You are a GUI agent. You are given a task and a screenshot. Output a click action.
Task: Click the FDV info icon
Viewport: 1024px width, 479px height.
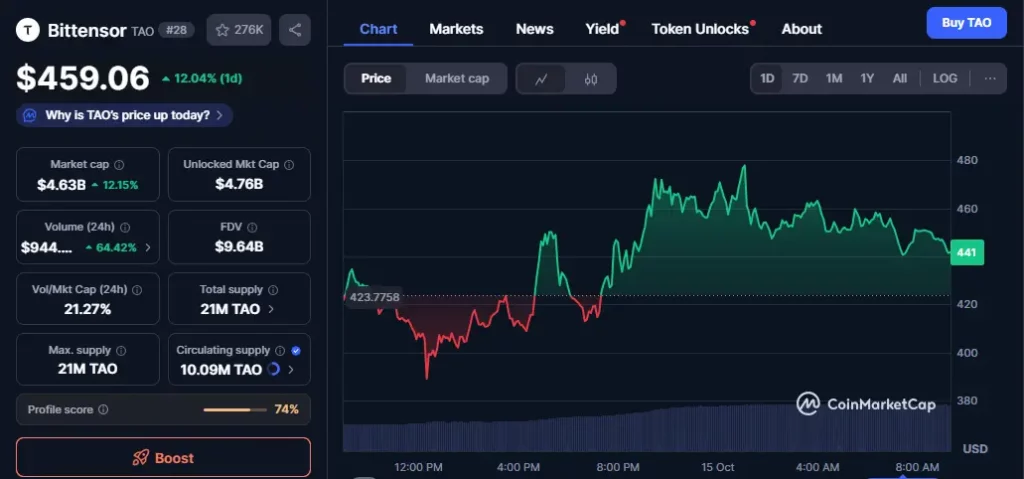tap(254, 227)
